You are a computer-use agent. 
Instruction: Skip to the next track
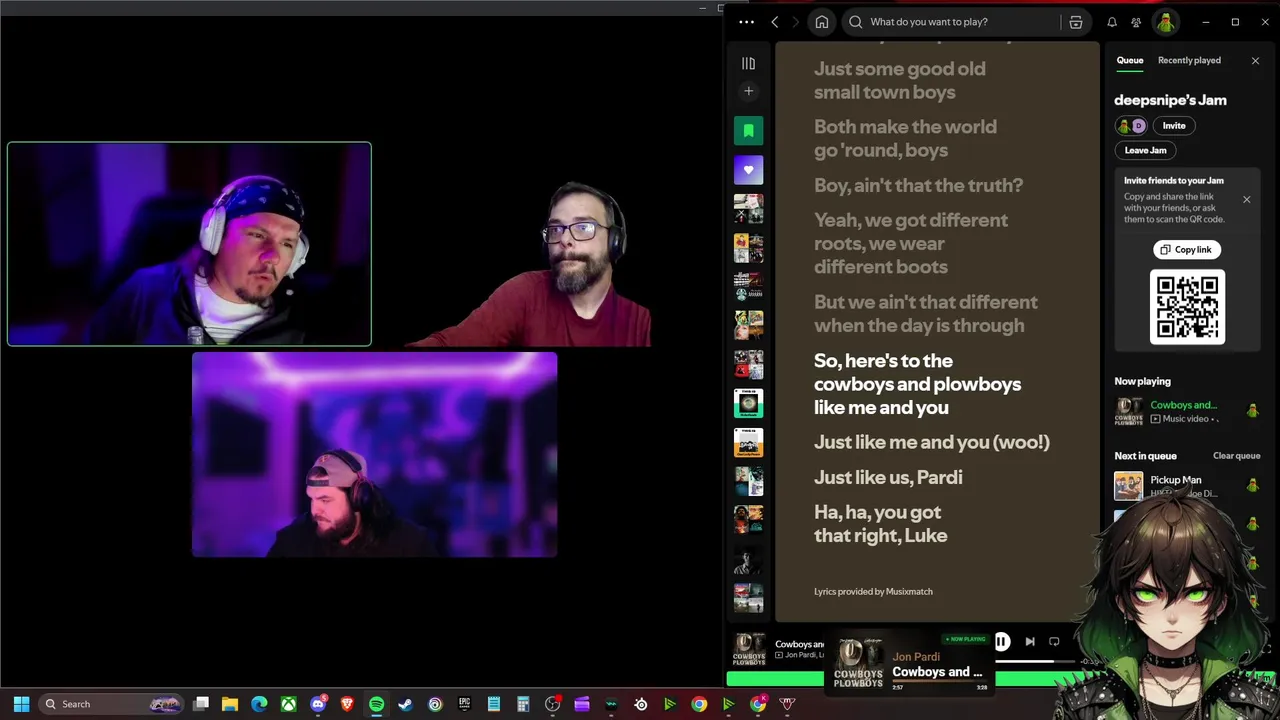[x=1030, y=642]
